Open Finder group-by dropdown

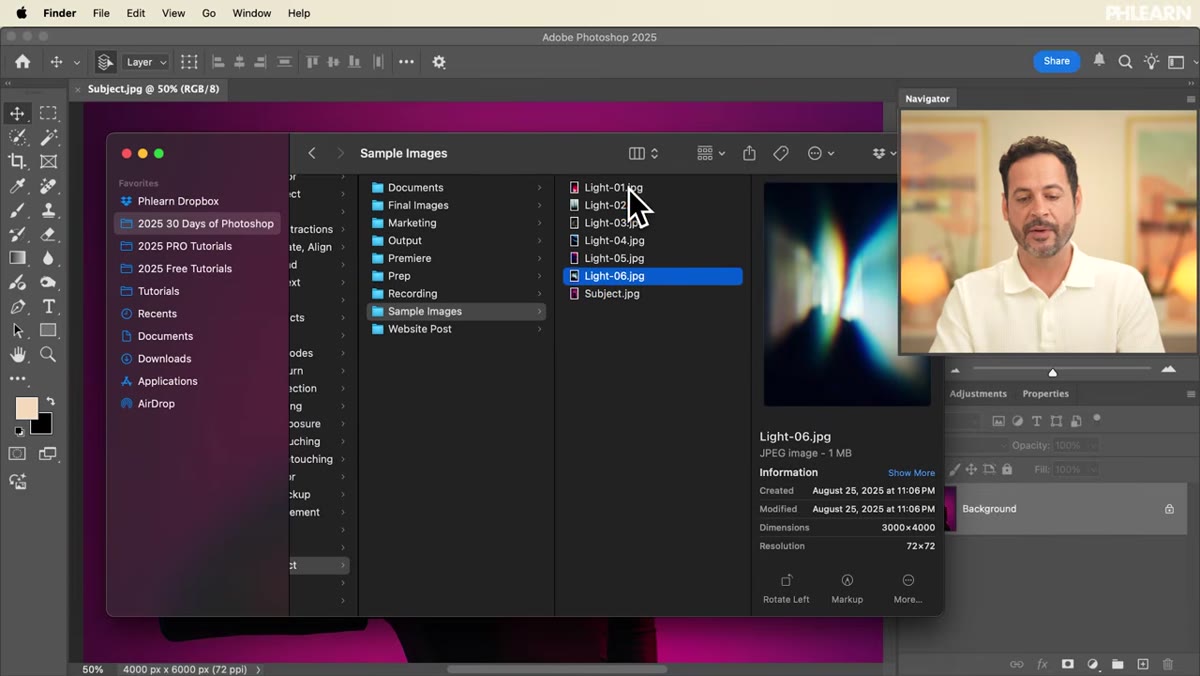point(711,153)
